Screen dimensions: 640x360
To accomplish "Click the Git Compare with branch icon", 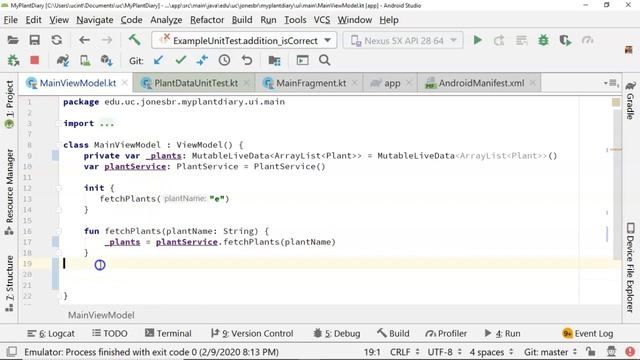I will (202, 60).
